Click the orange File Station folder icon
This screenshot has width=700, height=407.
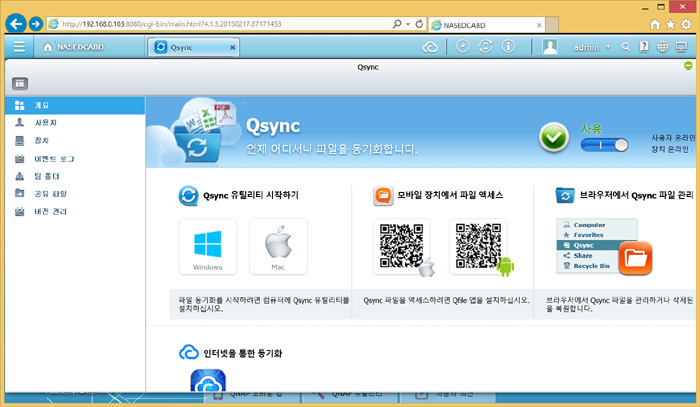(635, 258)
